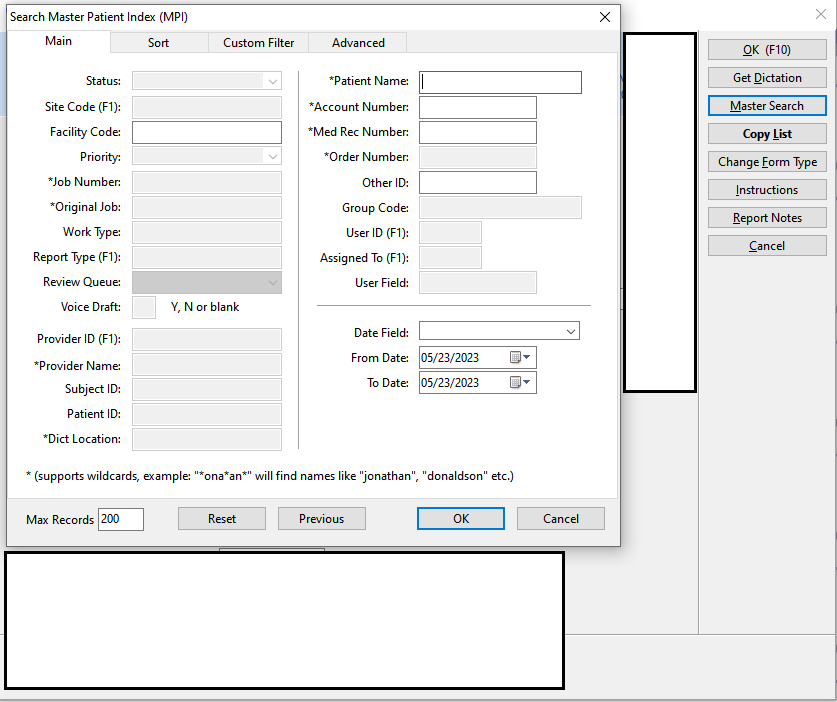Image resolution: width=837 pixels, height=702 pixels.
Task: Click the Get Dictation button
Action: [767, 78]
